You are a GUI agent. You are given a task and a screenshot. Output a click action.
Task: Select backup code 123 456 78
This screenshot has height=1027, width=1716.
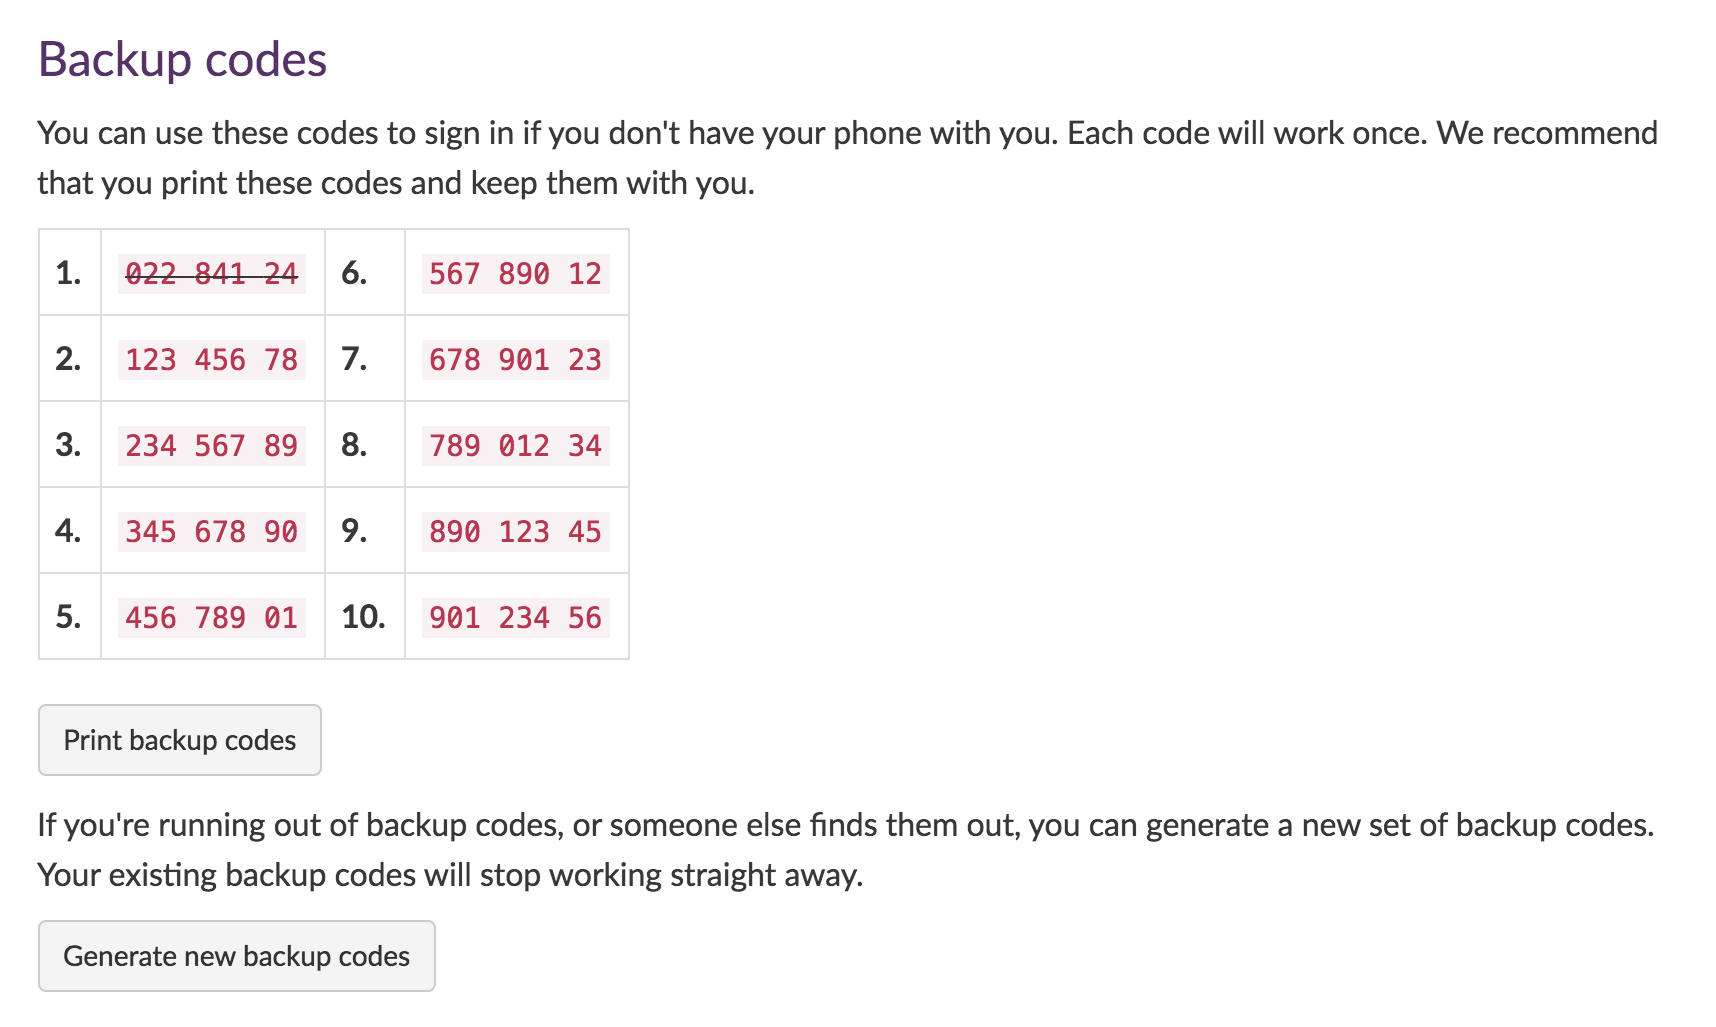(211, 360)
